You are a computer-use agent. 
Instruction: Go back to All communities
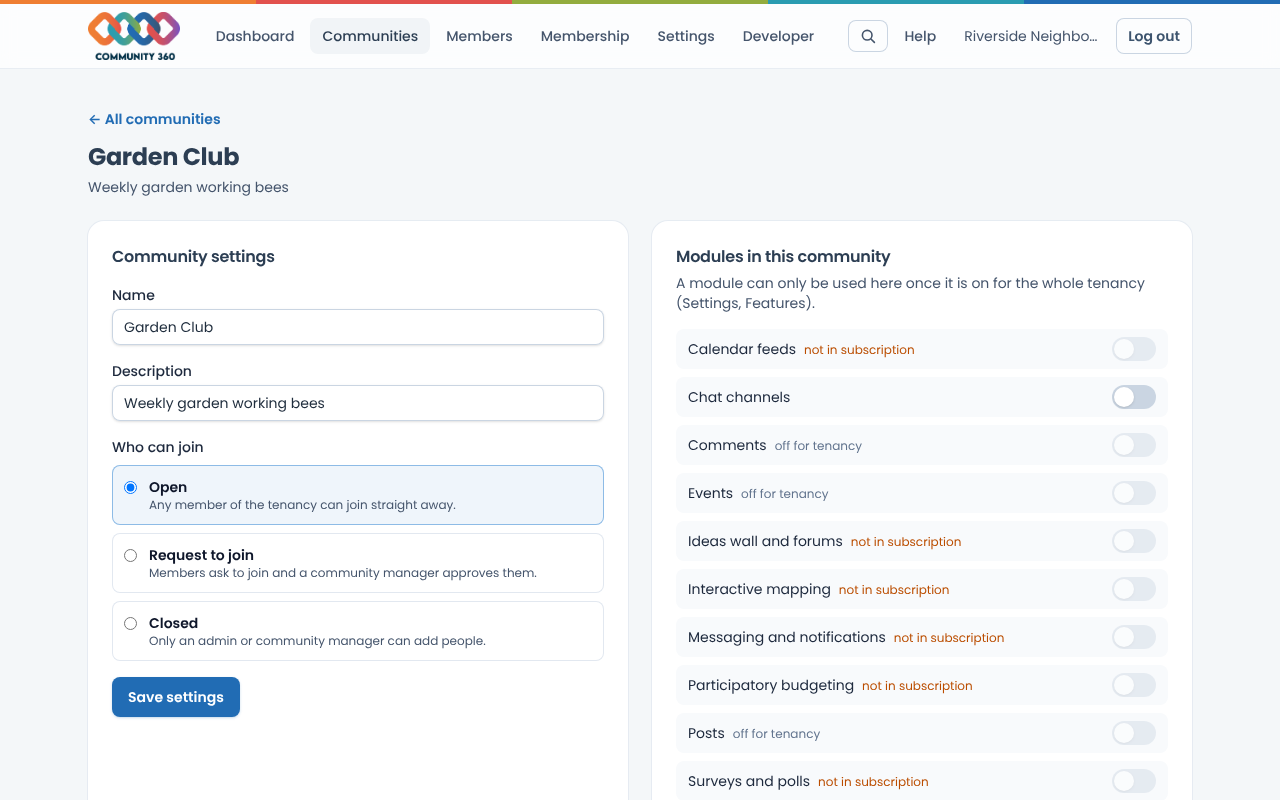[154, 119]
